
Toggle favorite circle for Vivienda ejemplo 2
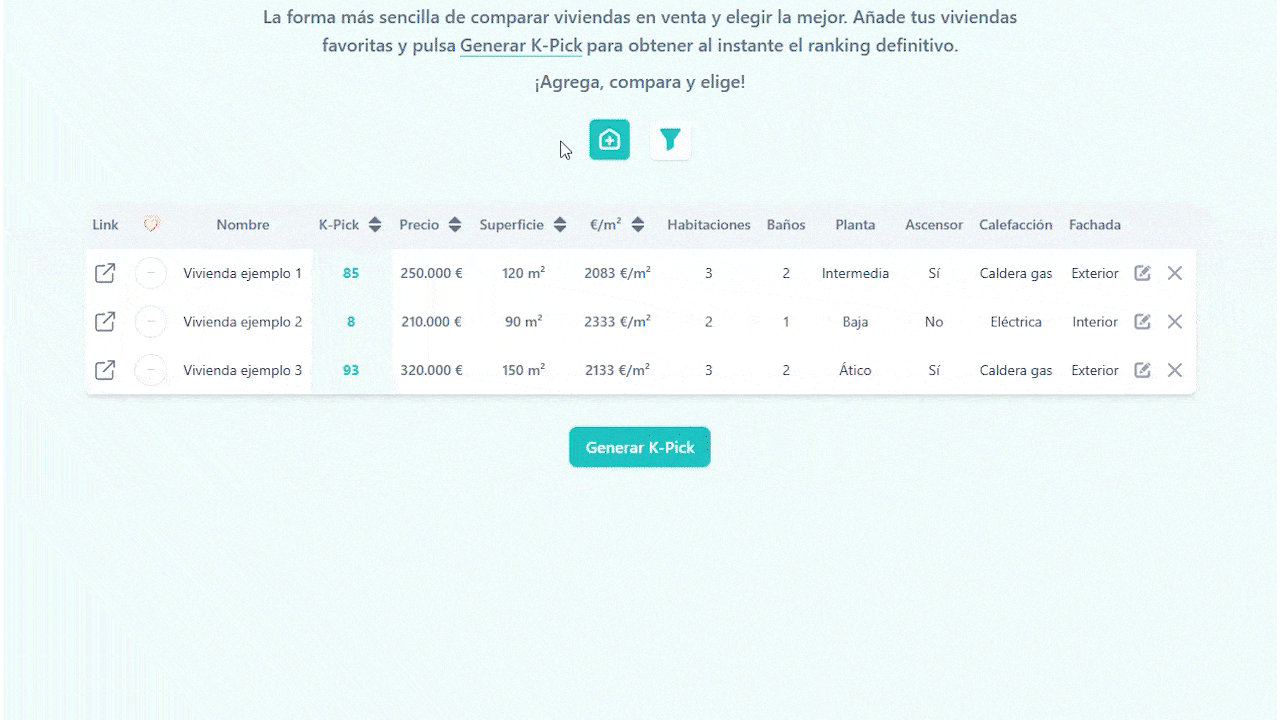pyautogui.click(x=151, y=322)
